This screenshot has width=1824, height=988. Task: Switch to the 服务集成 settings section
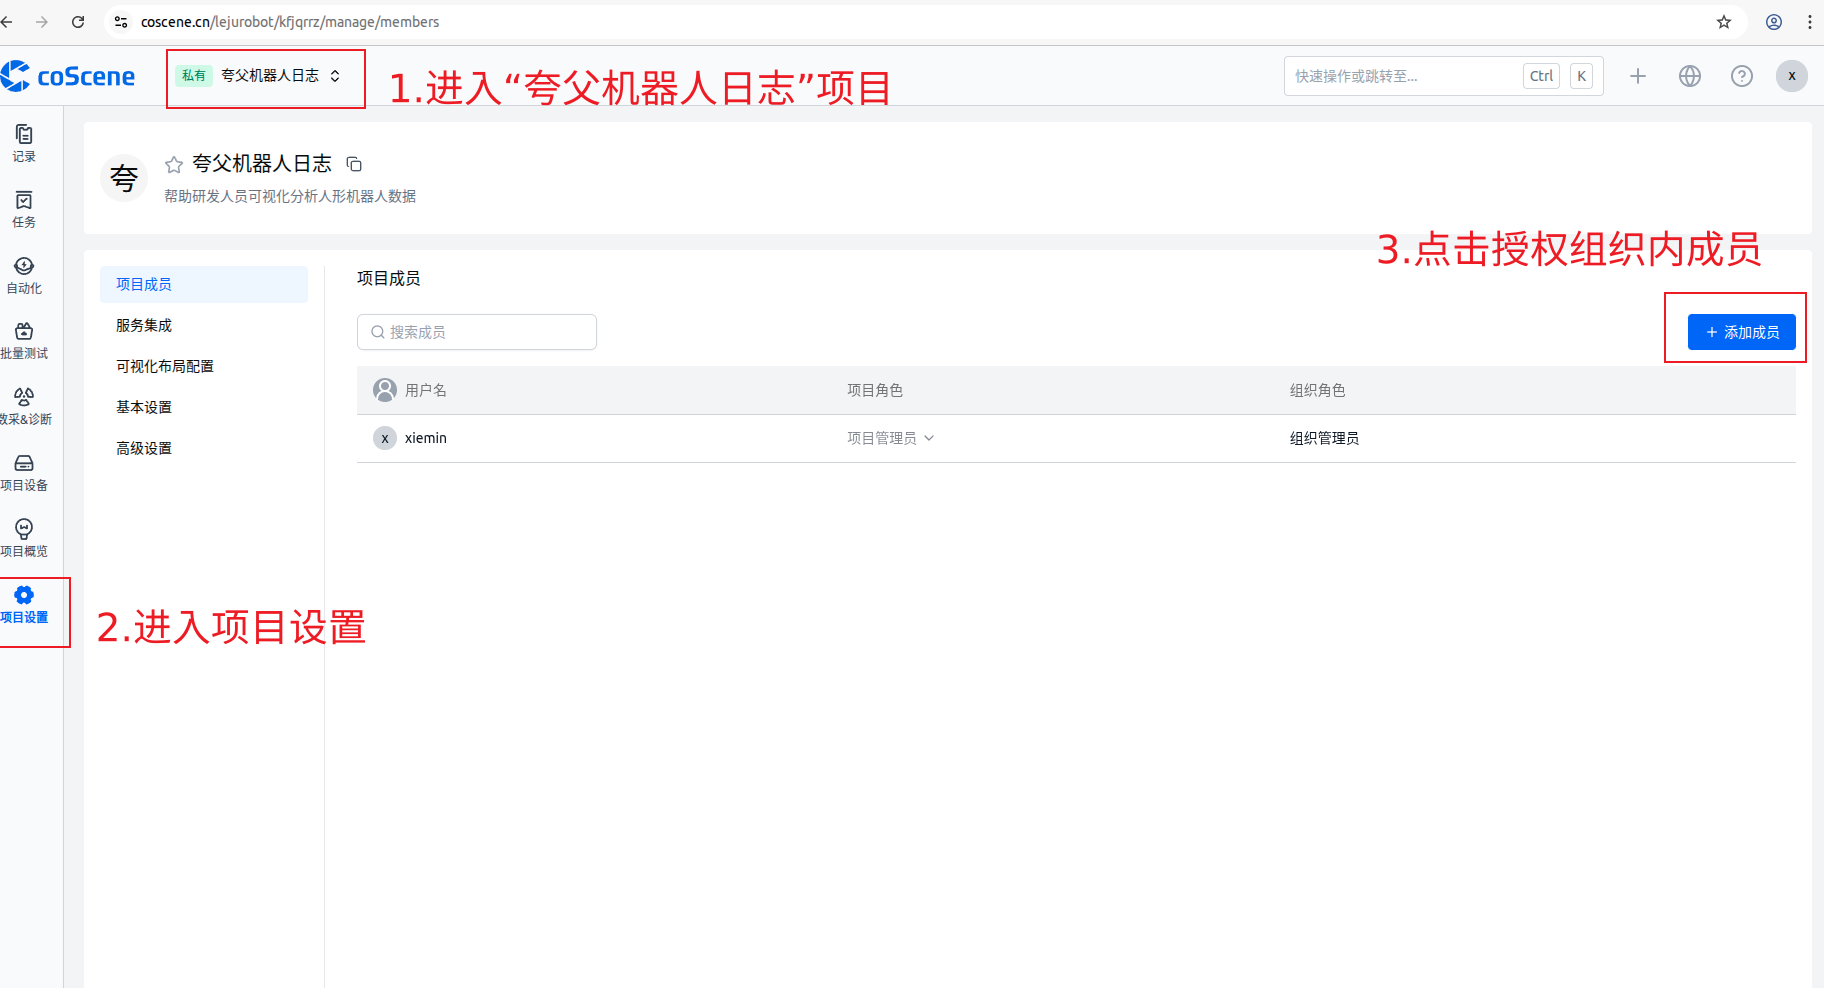coord(143,324)
